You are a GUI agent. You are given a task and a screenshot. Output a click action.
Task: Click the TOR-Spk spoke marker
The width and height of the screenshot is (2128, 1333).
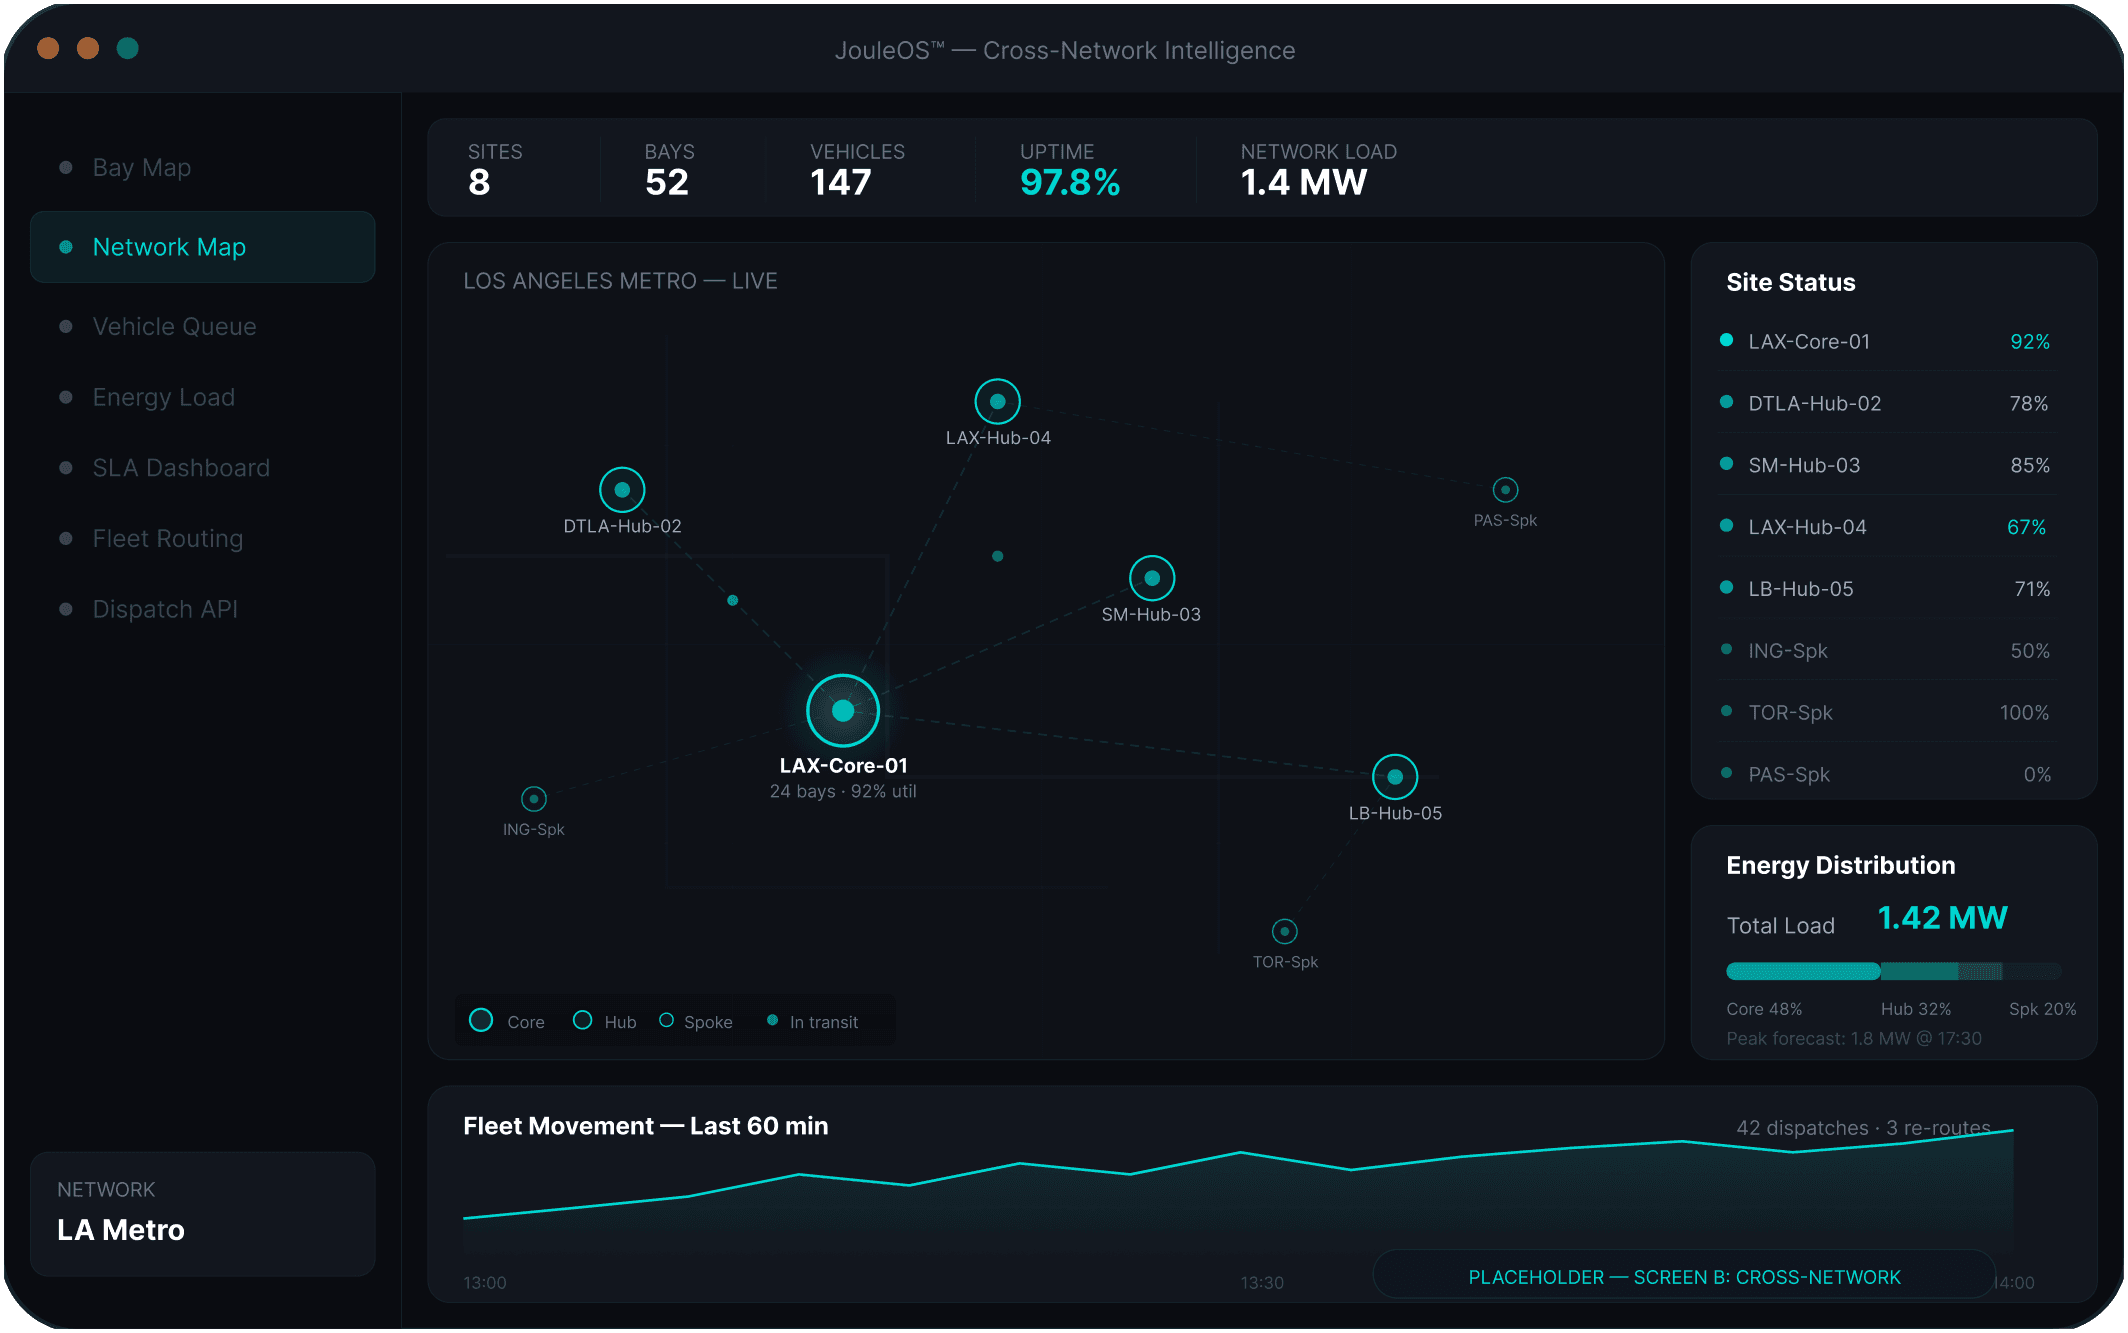coord(1285,932)
